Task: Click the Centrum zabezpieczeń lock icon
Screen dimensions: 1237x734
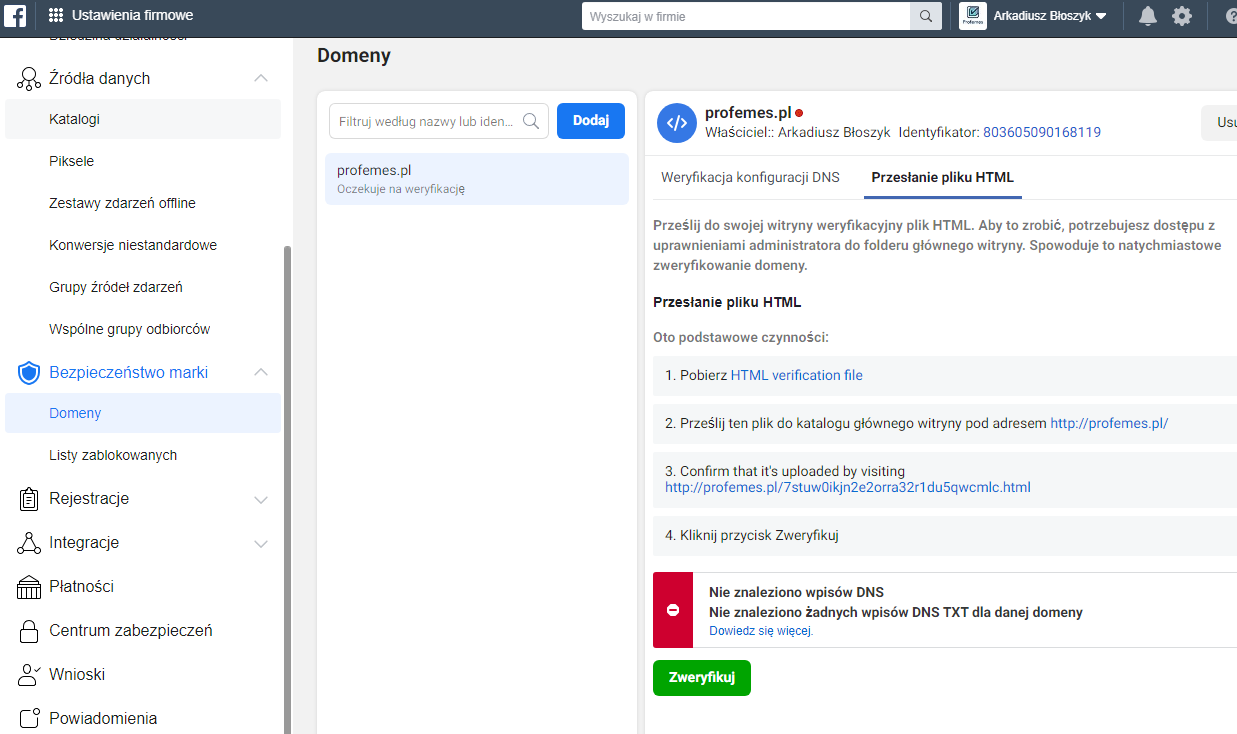Action: [x=29, y=631]
